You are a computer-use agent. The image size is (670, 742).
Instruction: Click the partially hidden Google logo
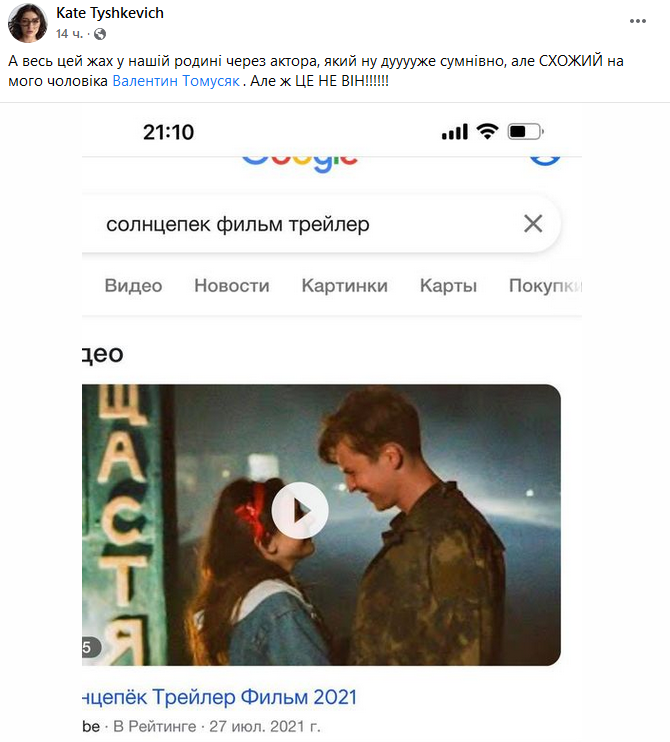point(300,163)
